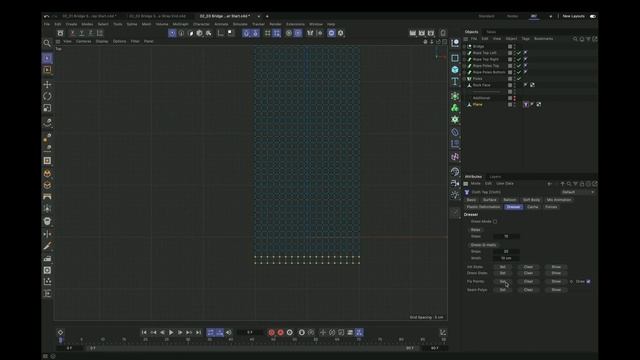The image size is (640, 360).
Task: Click the Width field showing 10 cm
Action: tap(506, 258)
